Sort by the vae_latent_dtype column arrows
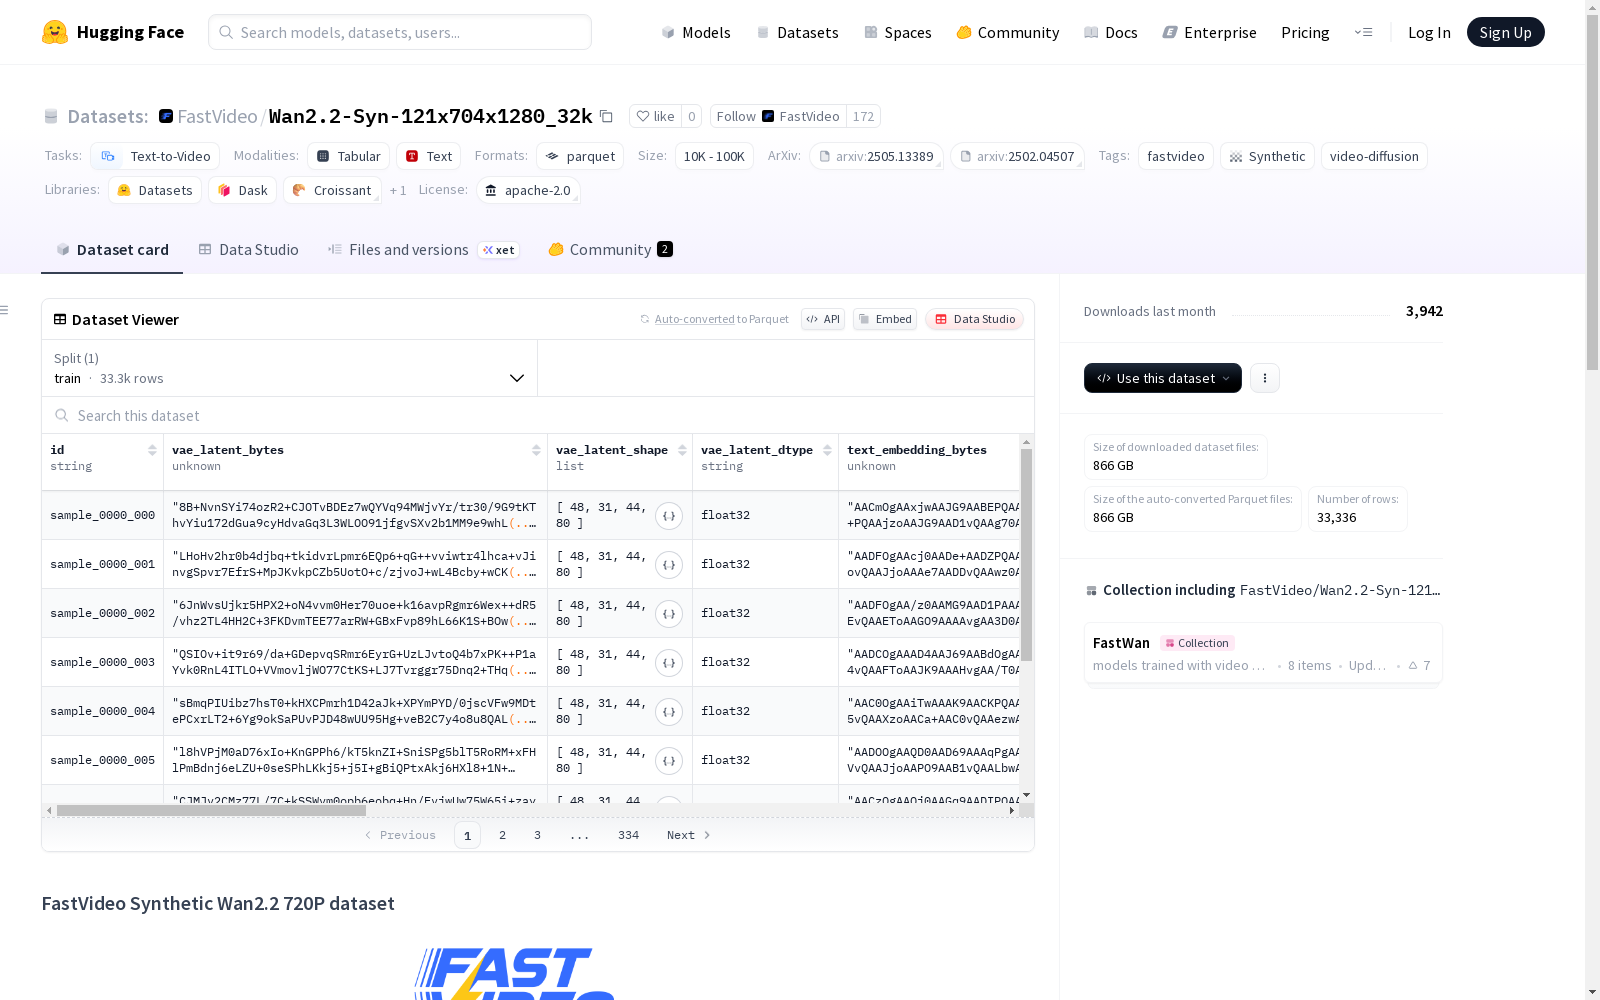Viewport: 1600px width, 1000px height. tap(827, 450)
